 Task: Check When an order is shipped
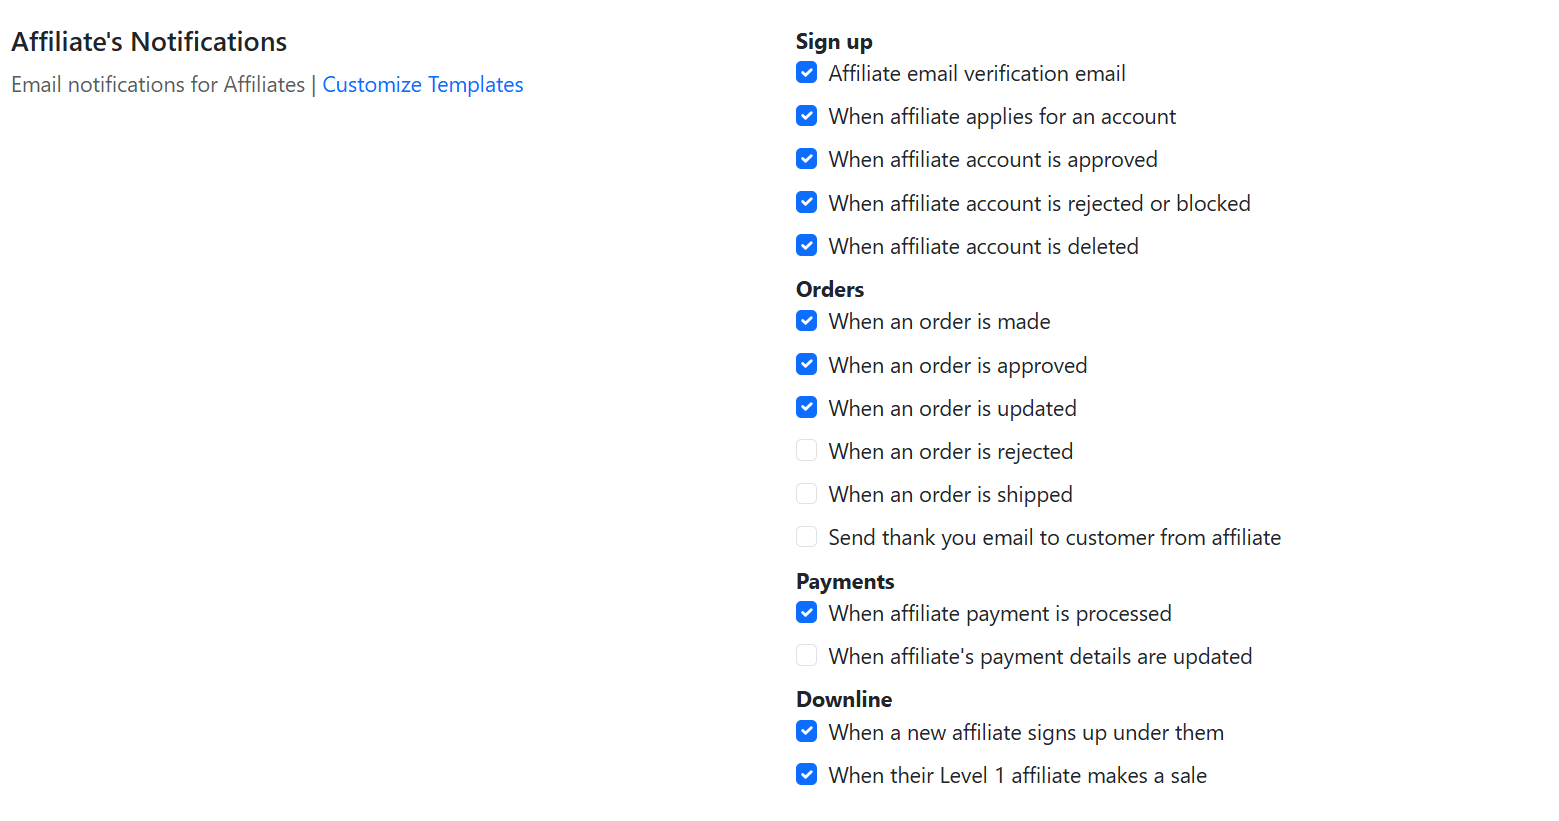[807, 494]
